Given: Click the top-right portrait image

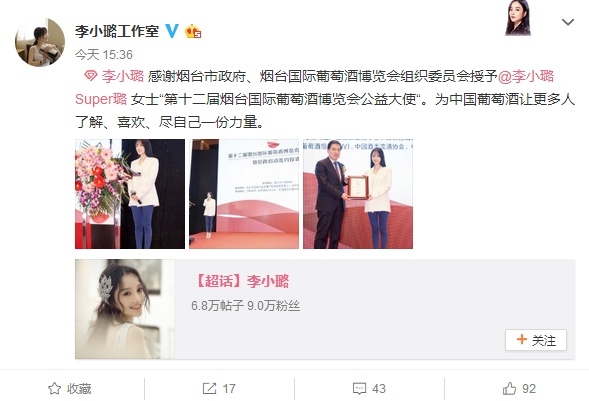Looking at the screenshot, I should click(x=518, y=18).
